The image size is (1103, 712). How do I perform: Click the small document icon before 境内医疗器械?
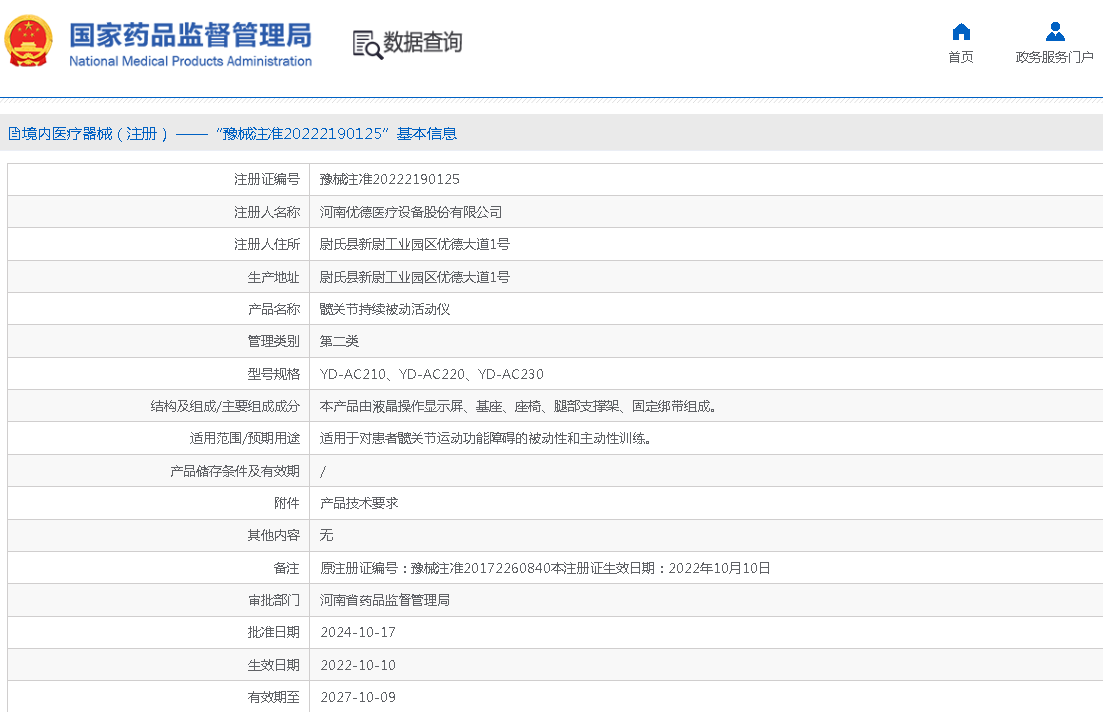click(14, 134)
